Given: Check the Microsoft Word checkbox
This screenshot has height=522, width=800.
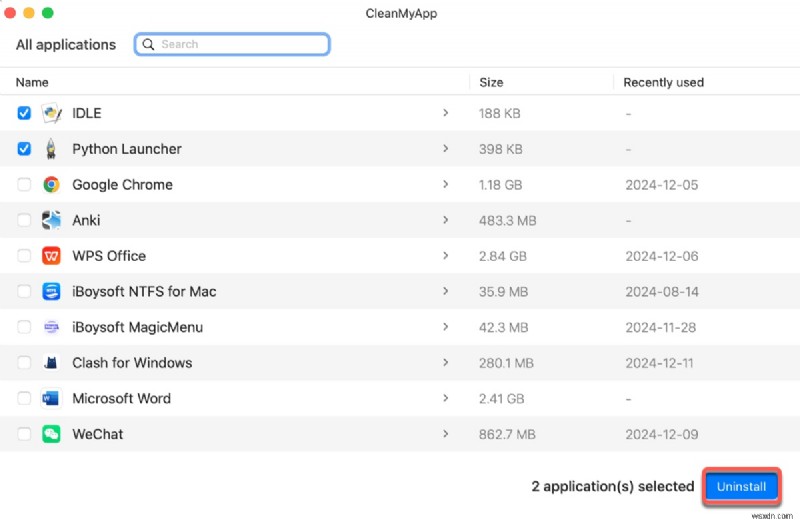Looking at the screenshot, I should [24, 399].
